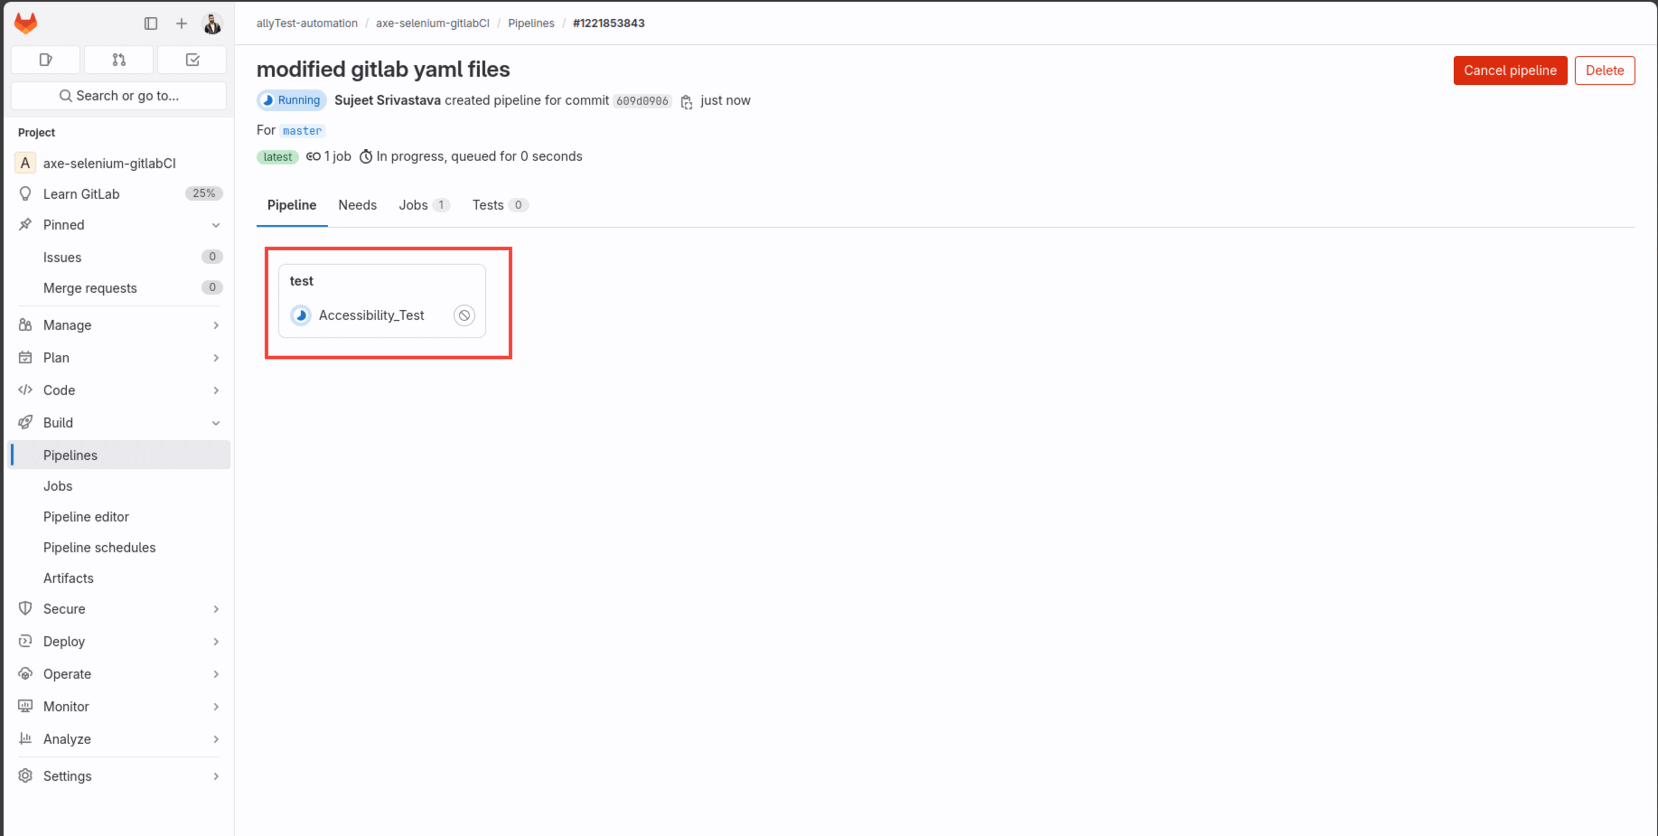
Task: Expand the Settings section chevron
Action: pyautogui.click(x=216, y=776)
